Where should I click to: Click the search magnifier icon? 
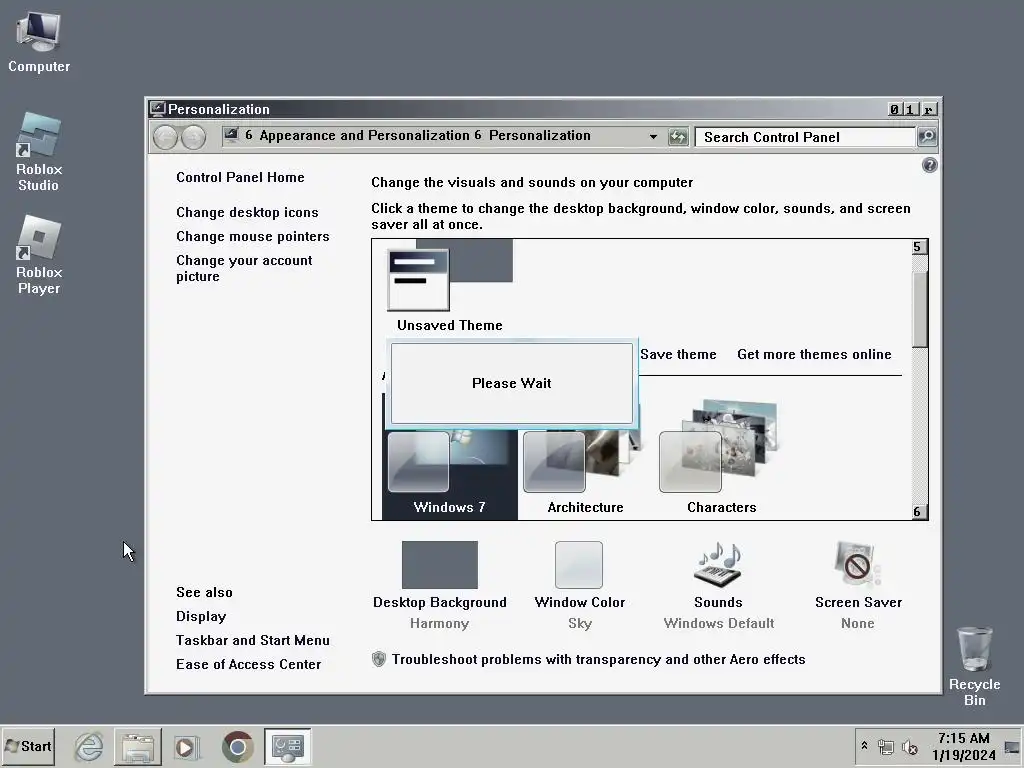927,137
